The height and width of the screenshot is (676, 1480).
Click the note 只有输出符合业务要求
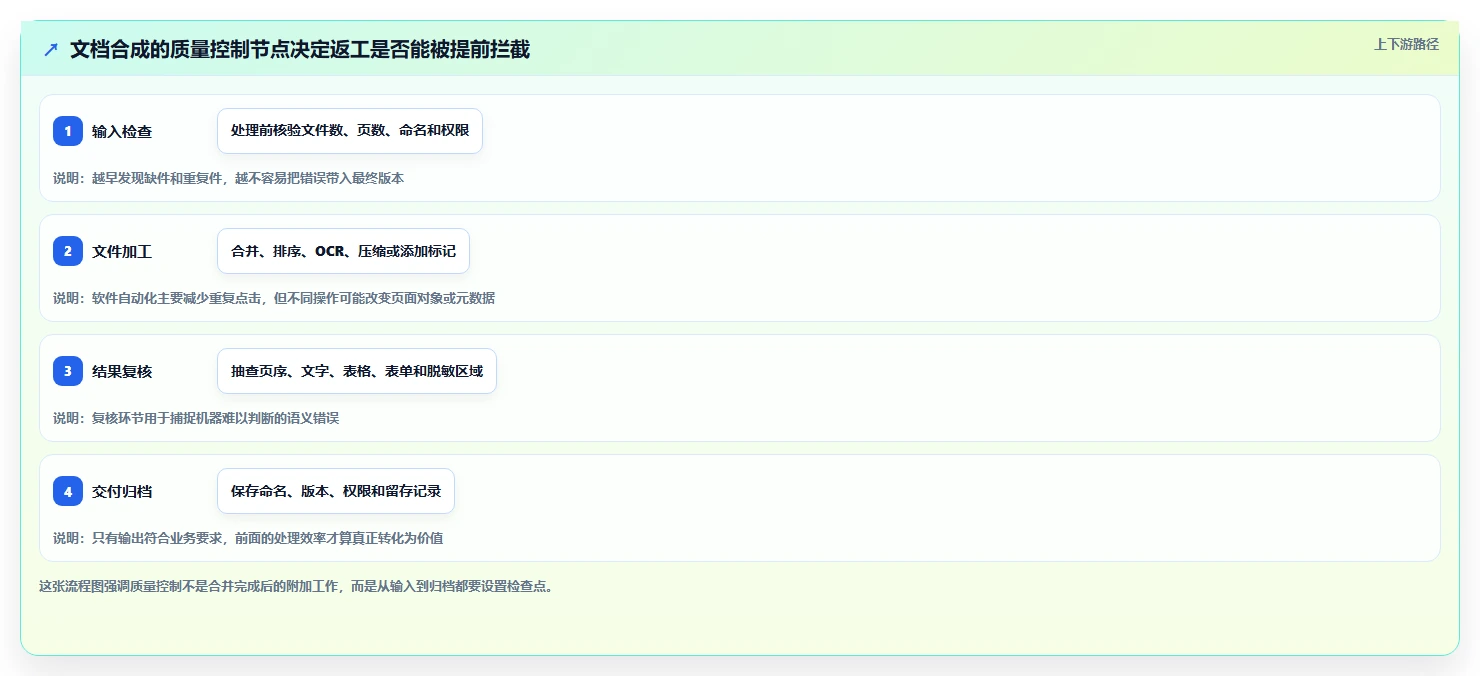248,538
